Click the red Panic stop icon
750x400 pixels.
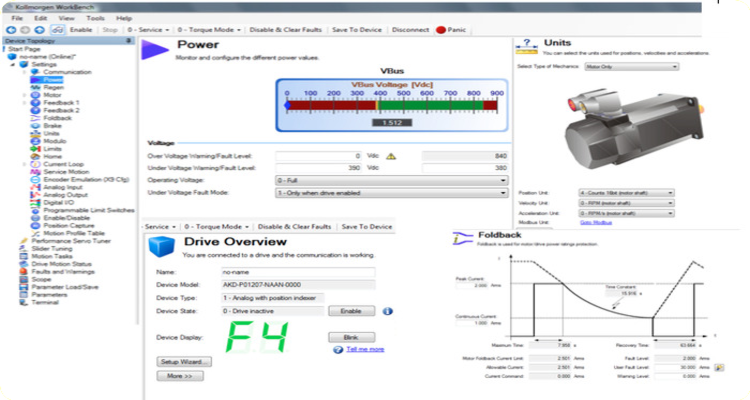(x=441, y=30)
